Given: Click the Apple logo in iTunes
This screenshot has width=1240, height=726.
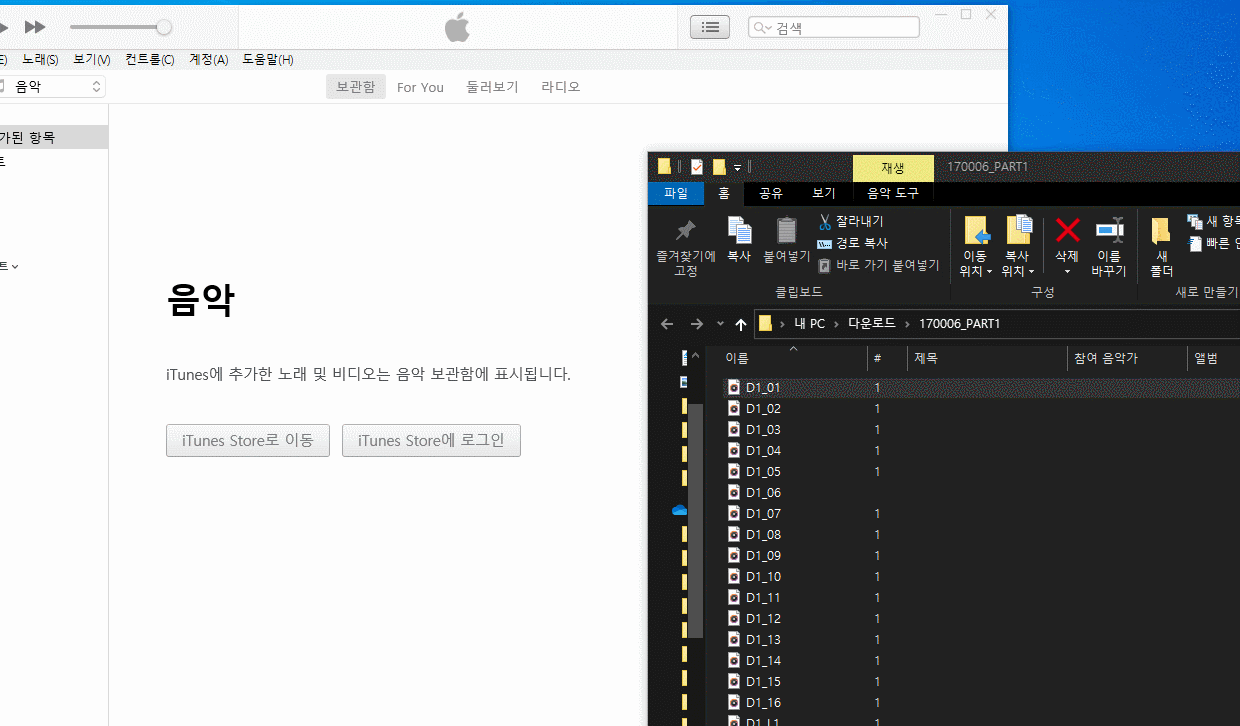Looking at the screenshot, I should [457, 27].
